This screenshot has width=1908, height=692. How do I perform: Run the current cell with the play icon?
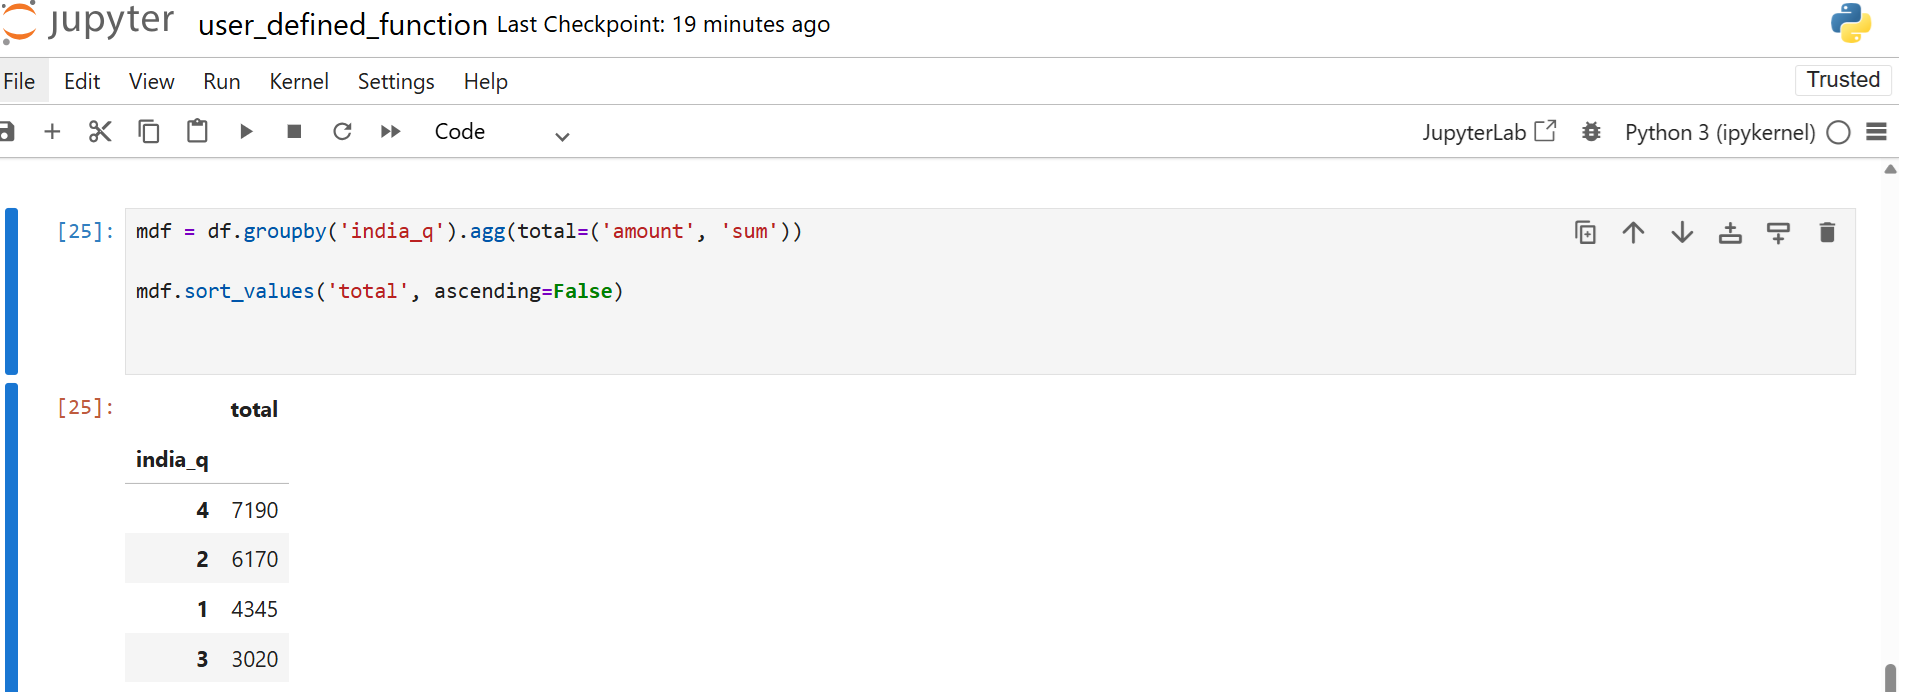[246, 132]
